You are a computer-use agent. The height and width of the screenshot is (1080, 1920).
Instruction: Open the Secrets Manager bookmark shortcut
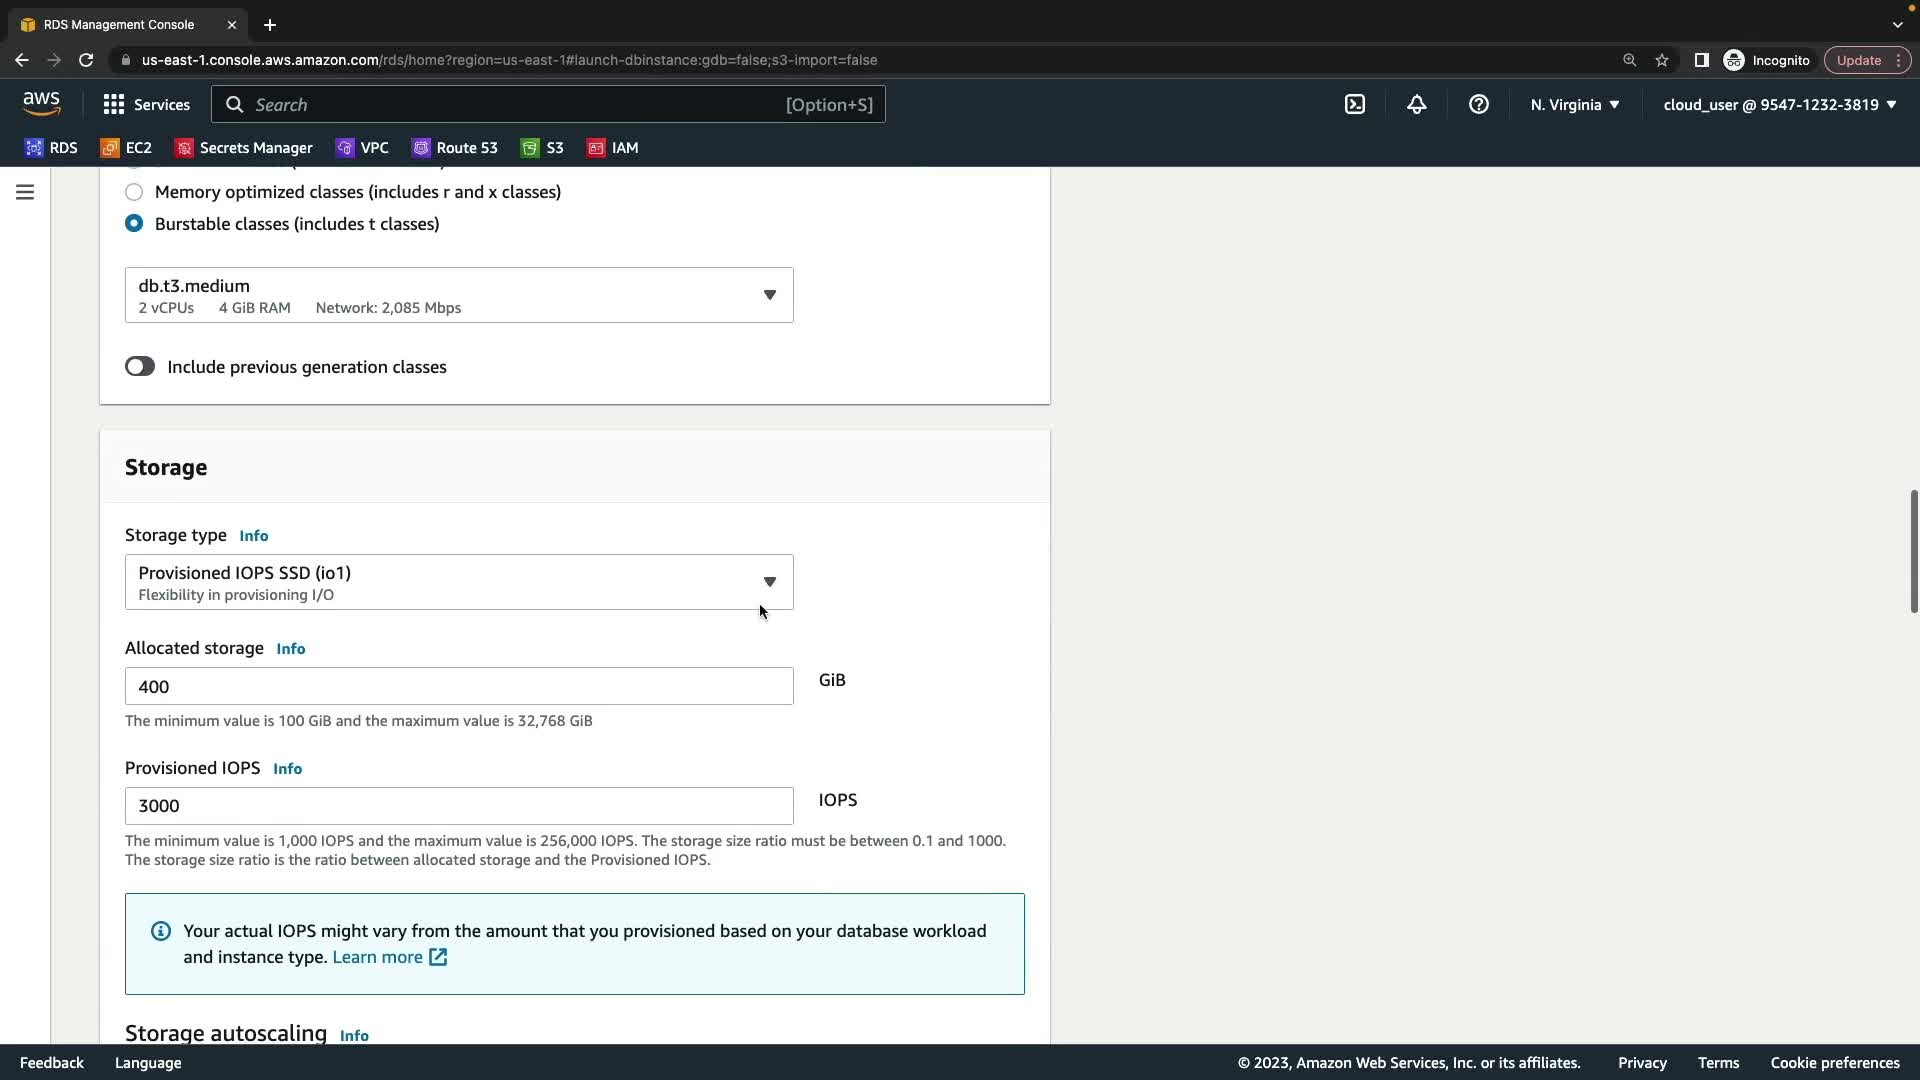coord(244,148)
